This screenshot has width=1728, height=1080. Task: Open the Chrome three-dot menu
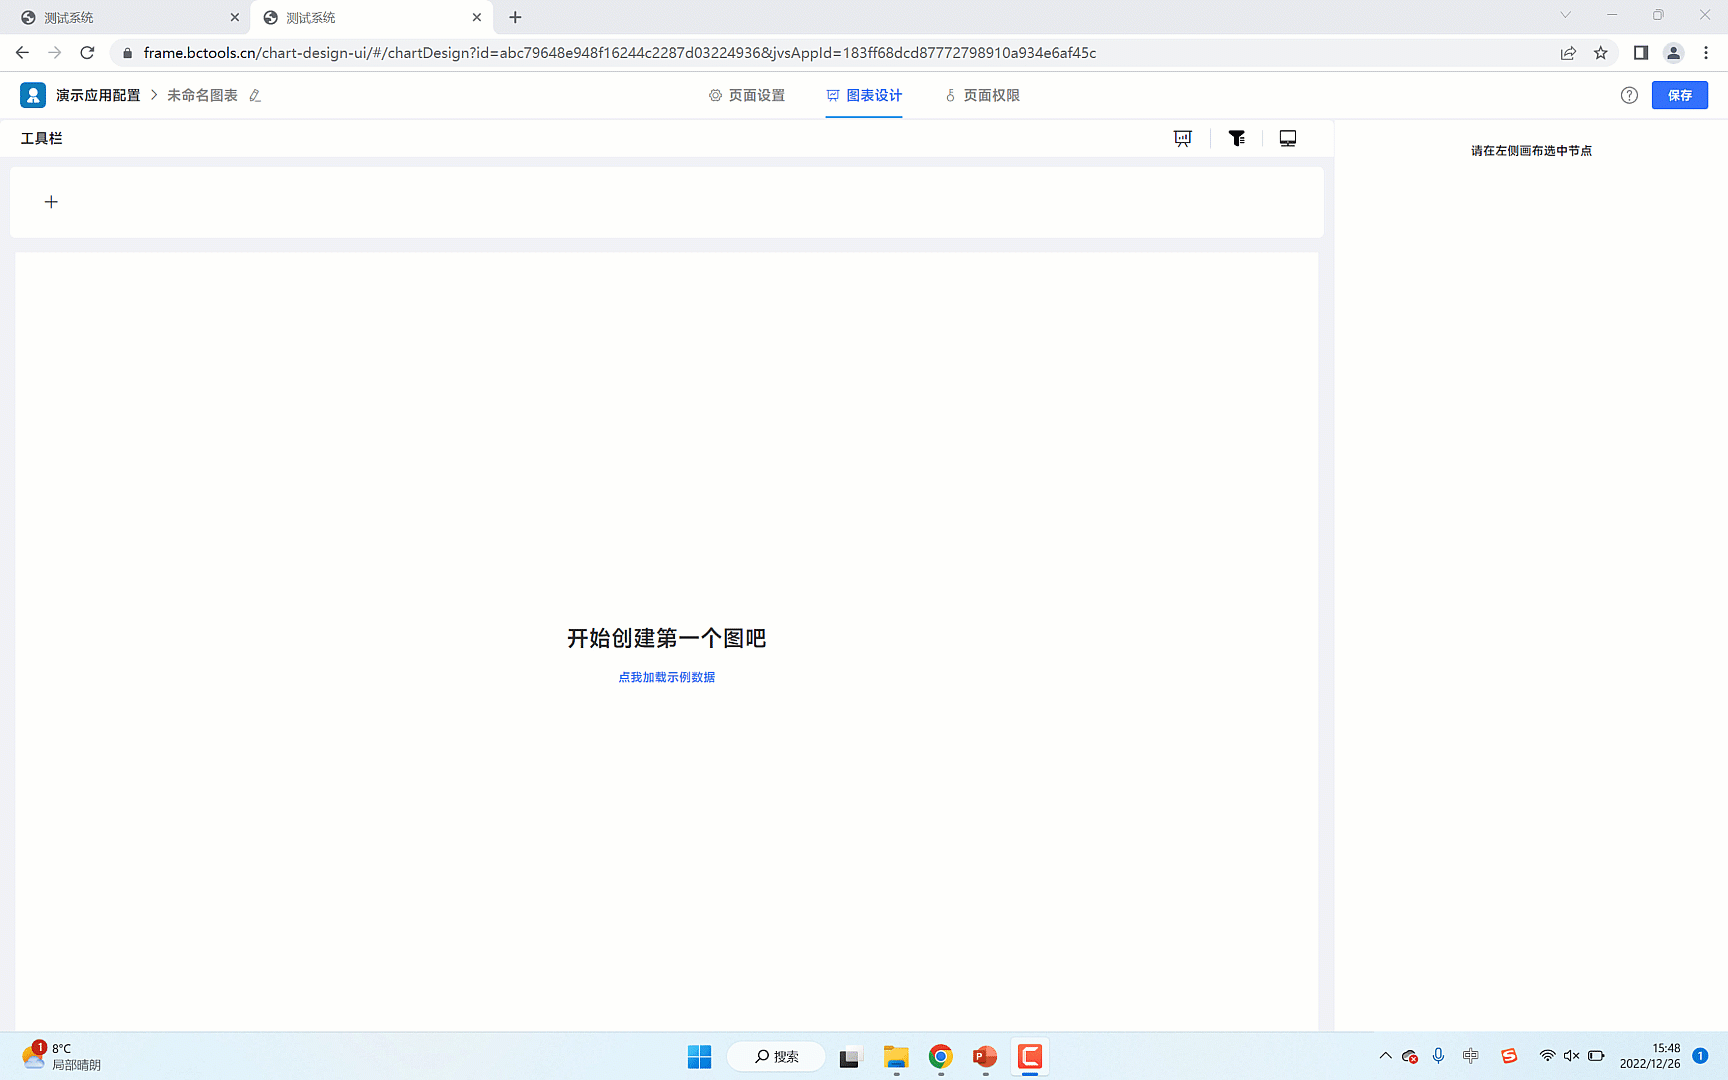[x=1707, y=53]
